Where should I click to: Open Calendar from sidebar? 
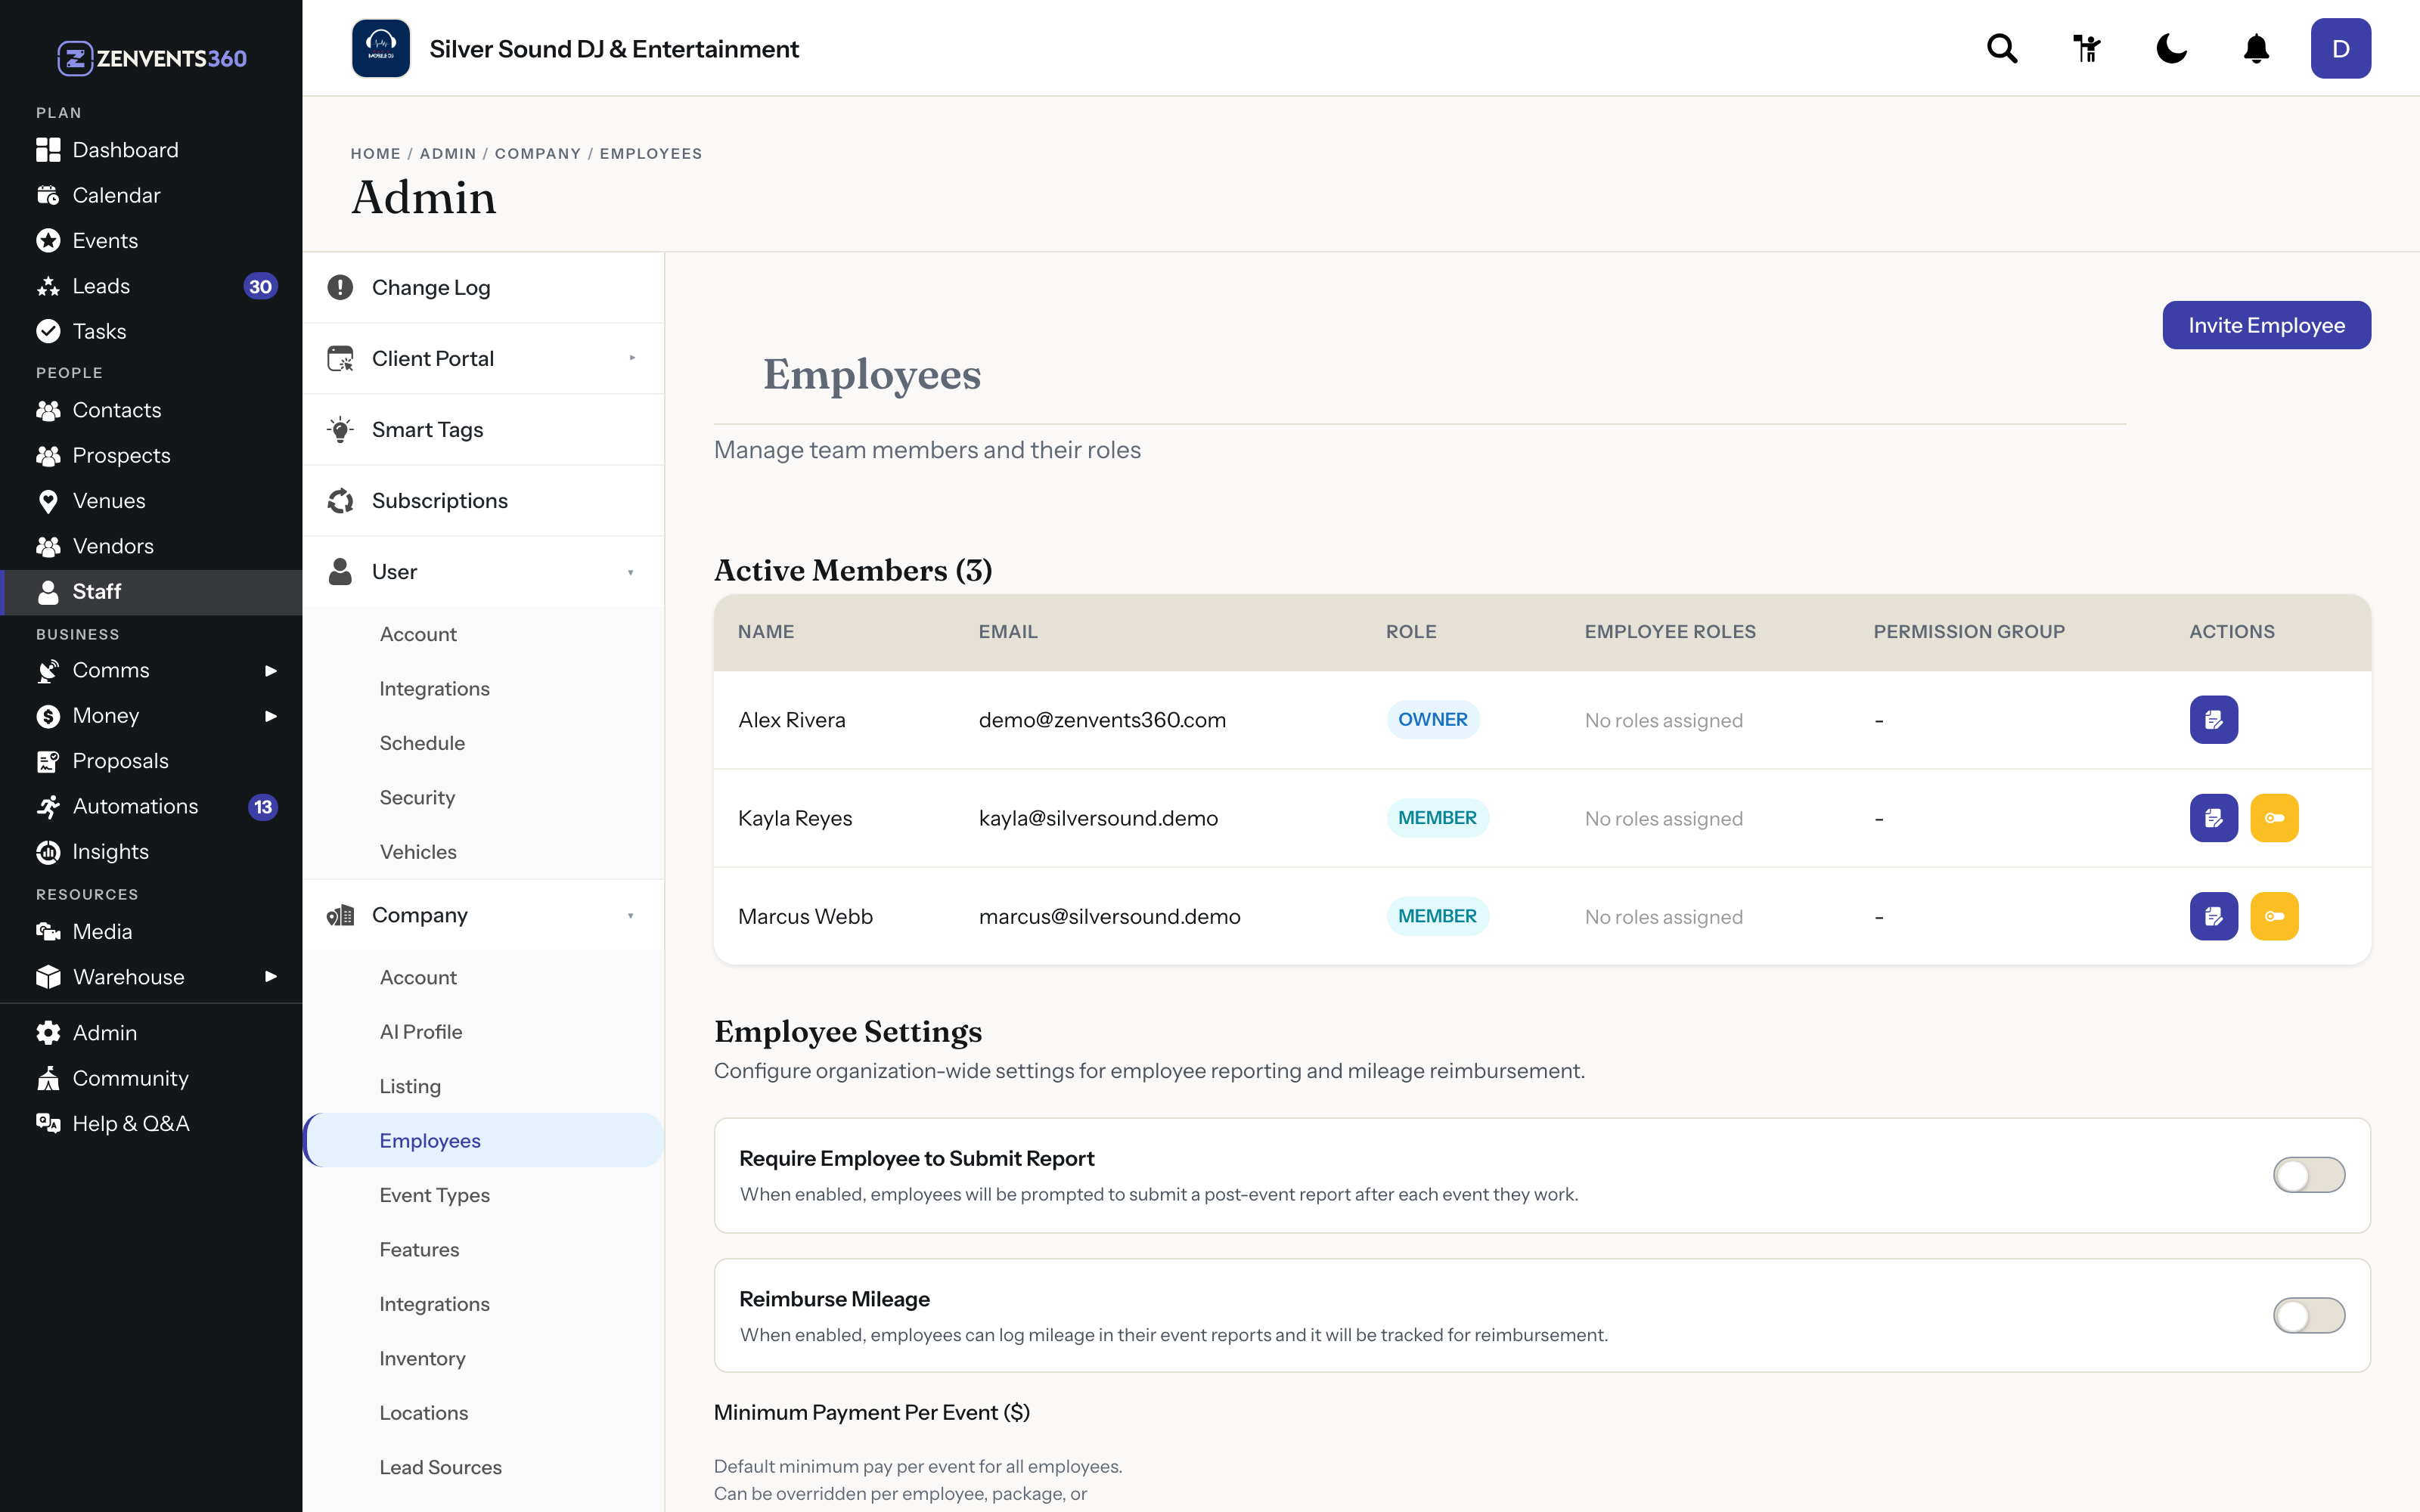(151, 195)
